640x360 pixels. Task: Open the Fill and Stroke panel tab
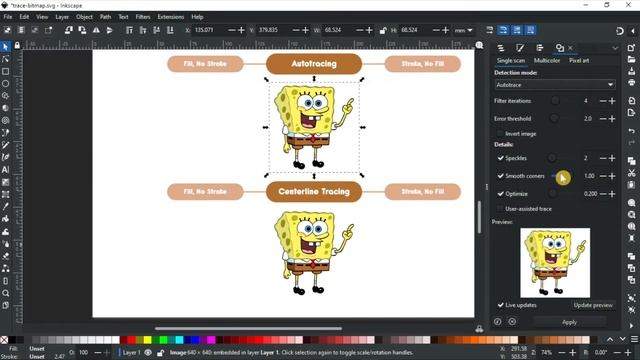coord(520,48)
